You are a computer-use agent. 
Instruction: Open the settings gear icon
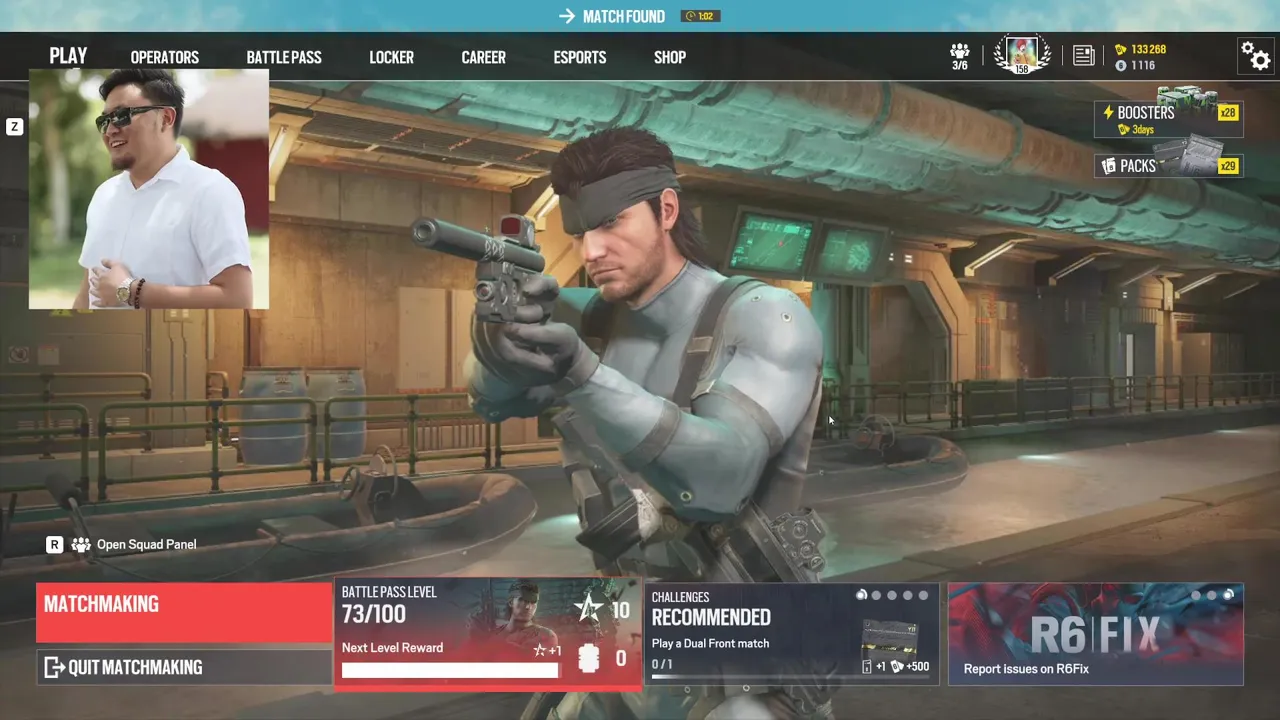click(x=1255, y=55)
